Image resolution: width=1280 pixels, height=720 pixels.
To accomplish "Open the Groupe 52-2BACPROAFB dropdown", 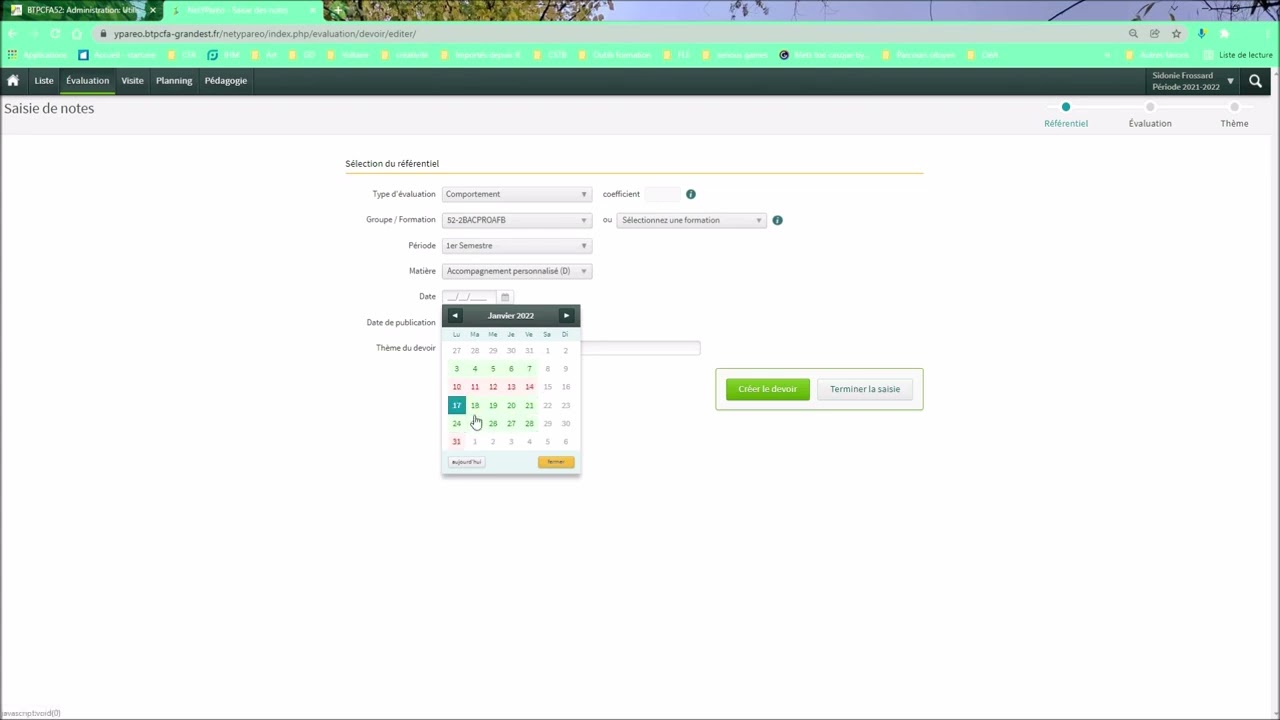I will [x=517, y=220].
